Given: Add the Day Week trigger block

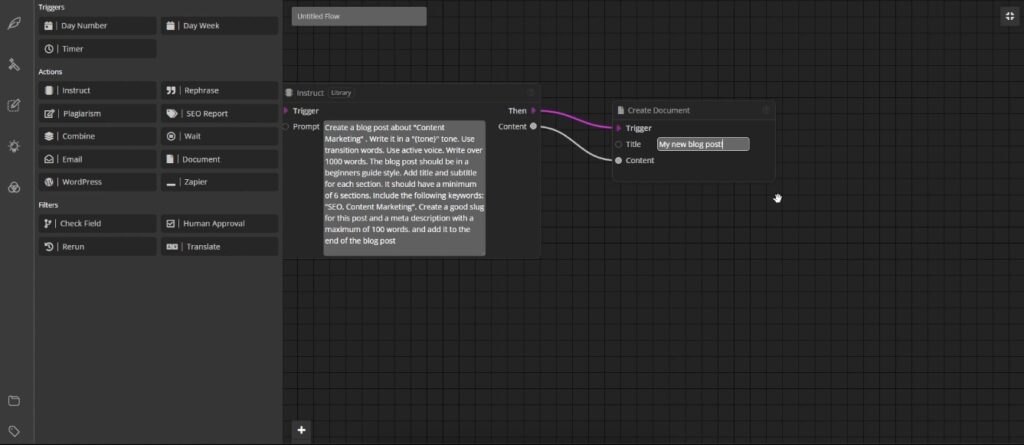Looking at the screenshot, I should [x=219, y=25].
